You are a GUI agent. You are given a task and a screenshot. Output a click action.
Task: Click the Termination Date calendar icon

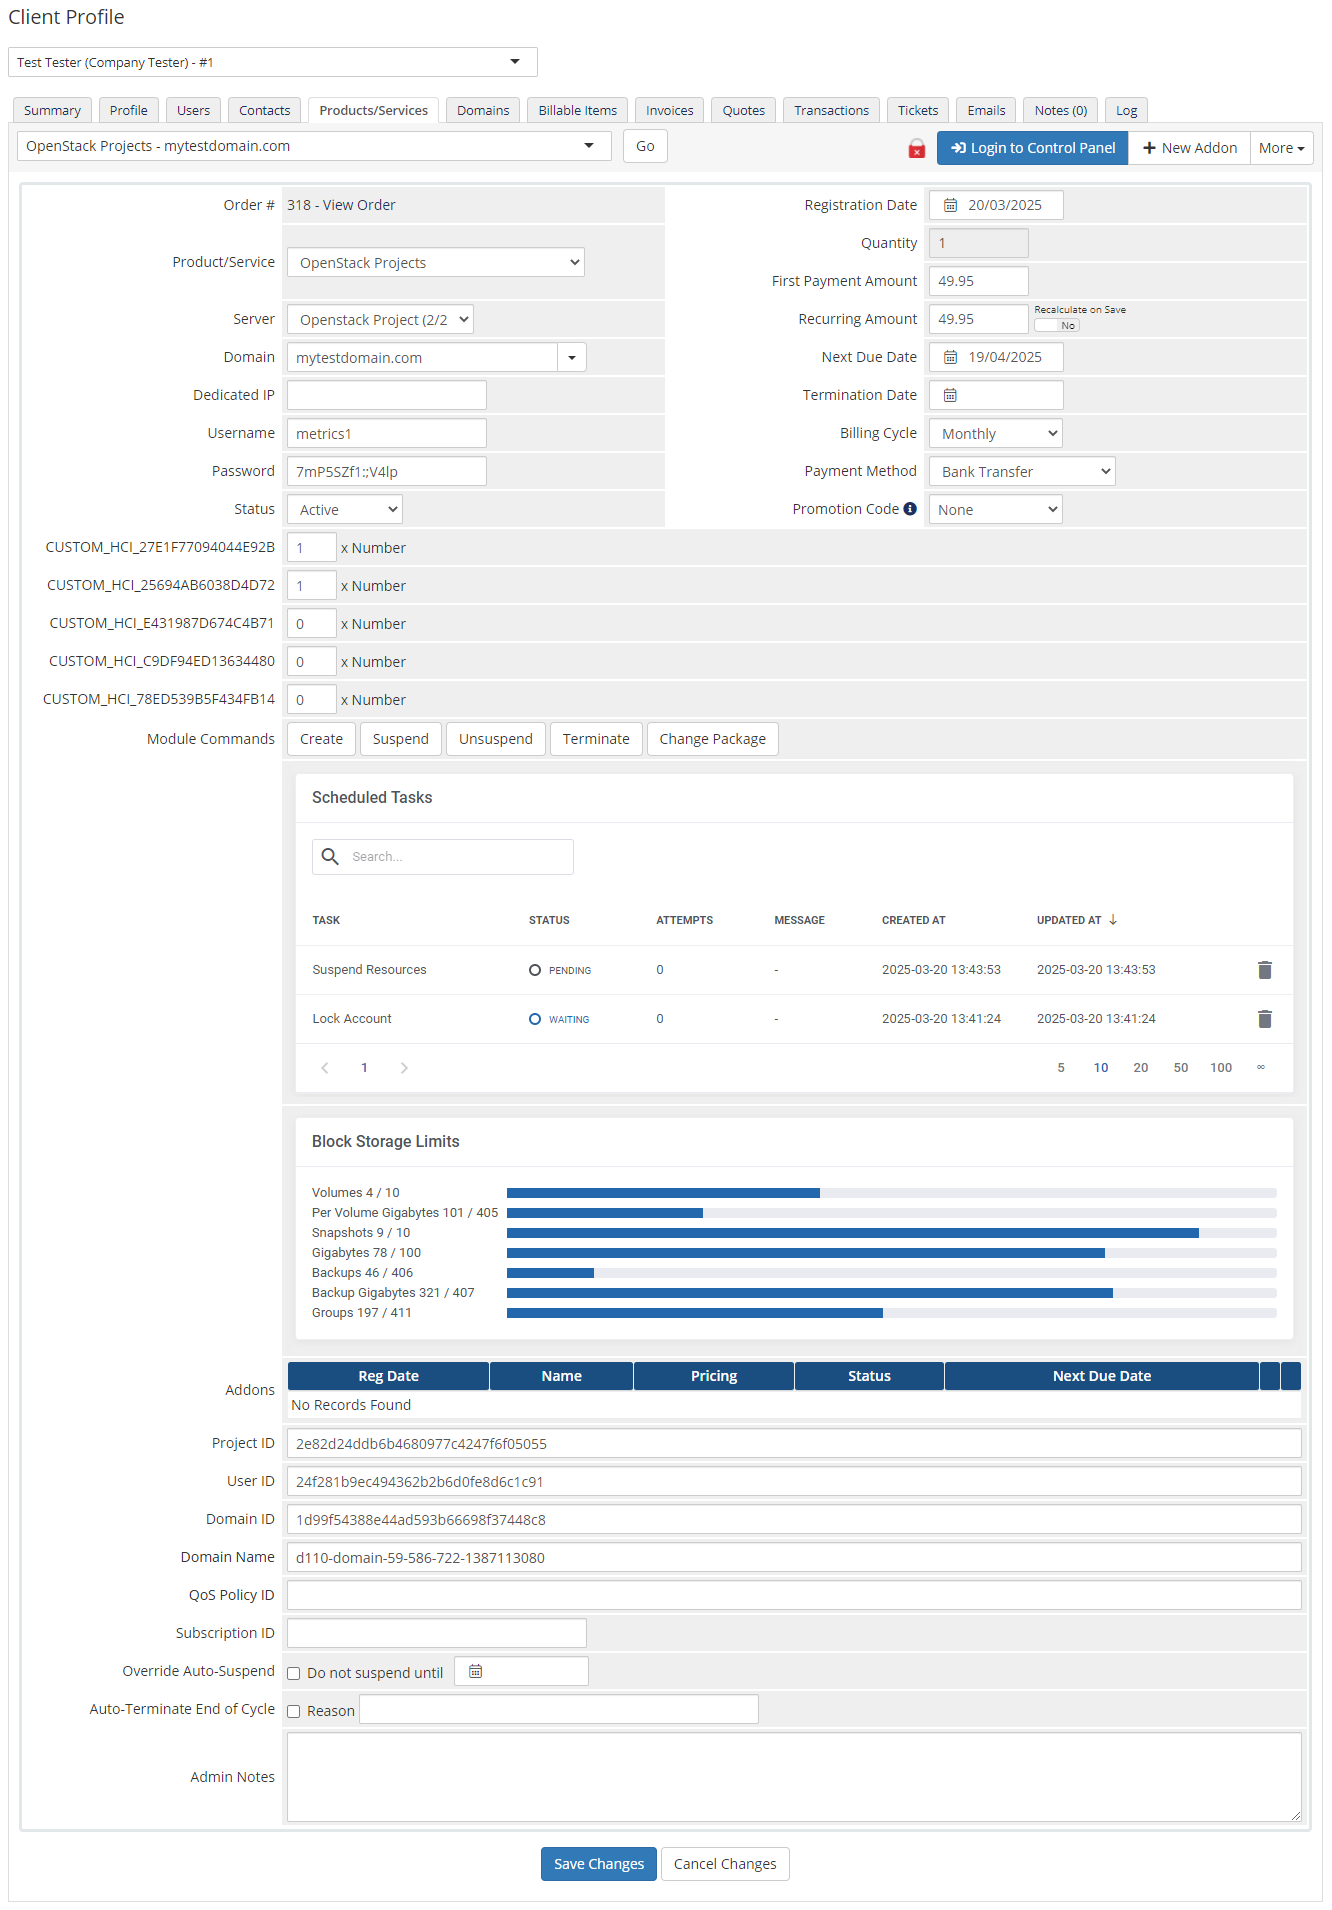click(950, 395)
